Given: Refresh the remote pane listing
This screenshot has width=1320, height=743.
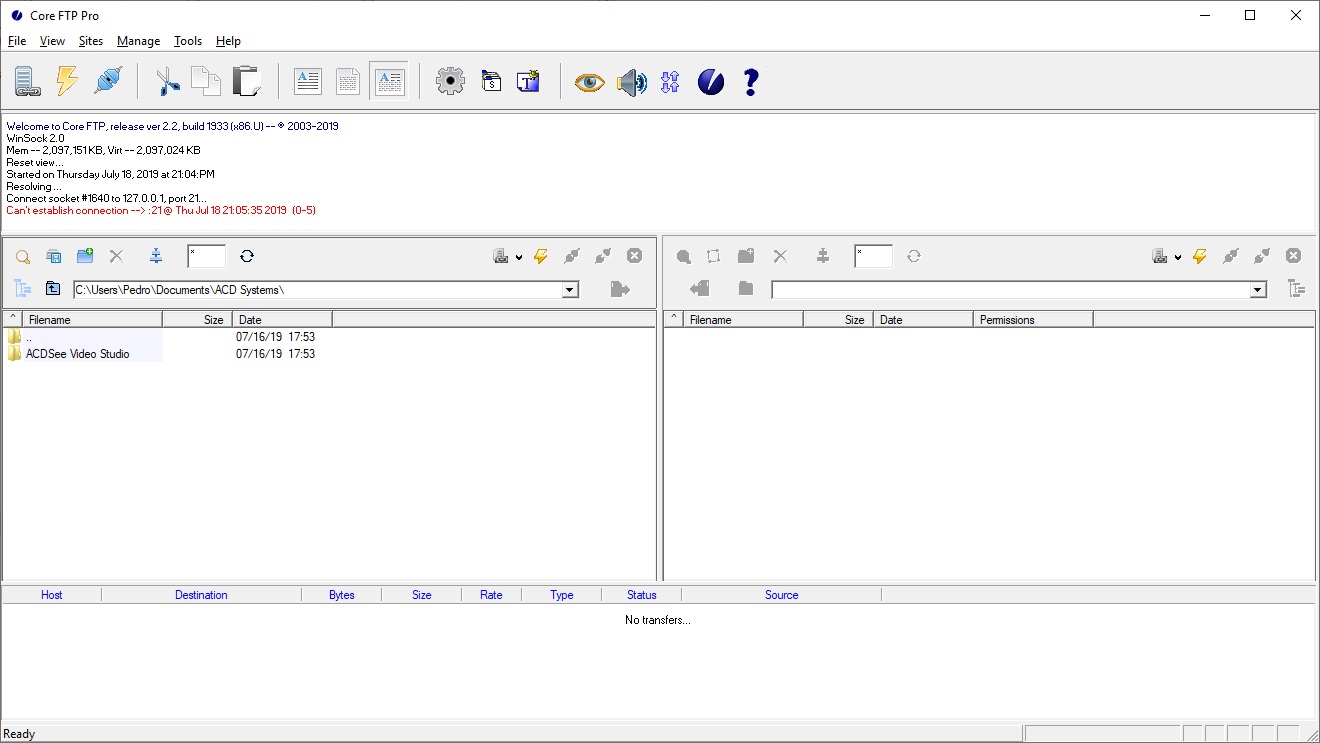Looking at the screenshot, I should coord(914,256).
